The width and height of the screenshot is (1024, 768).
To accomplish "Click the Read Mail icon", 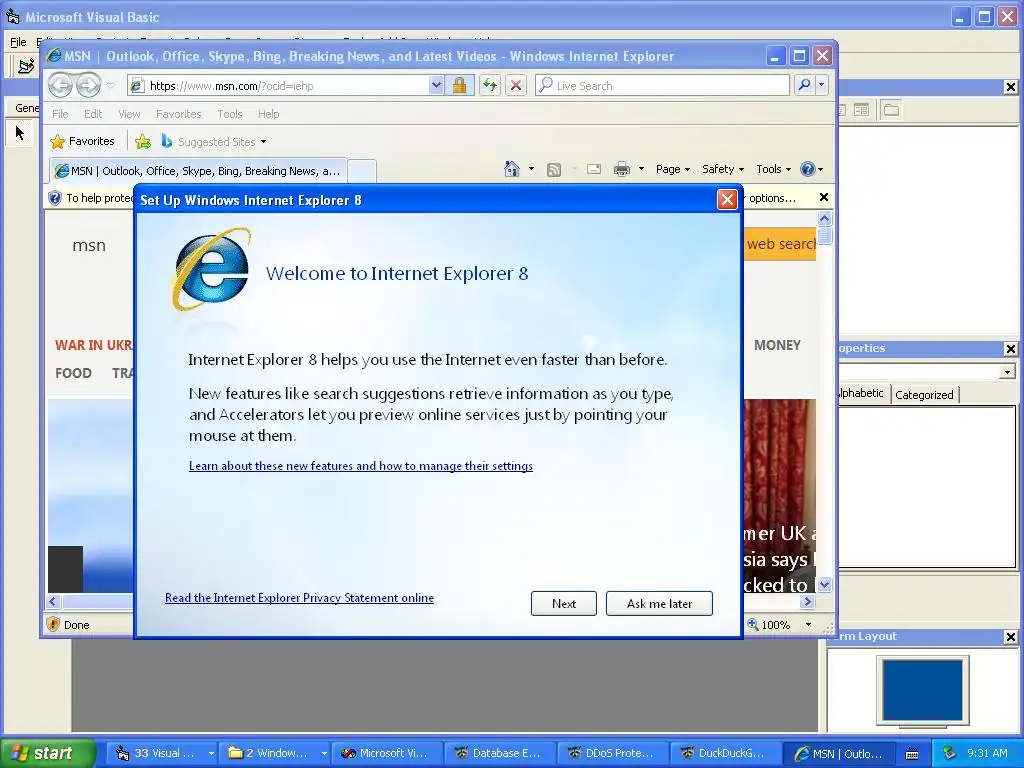I will tap(594, 170).
